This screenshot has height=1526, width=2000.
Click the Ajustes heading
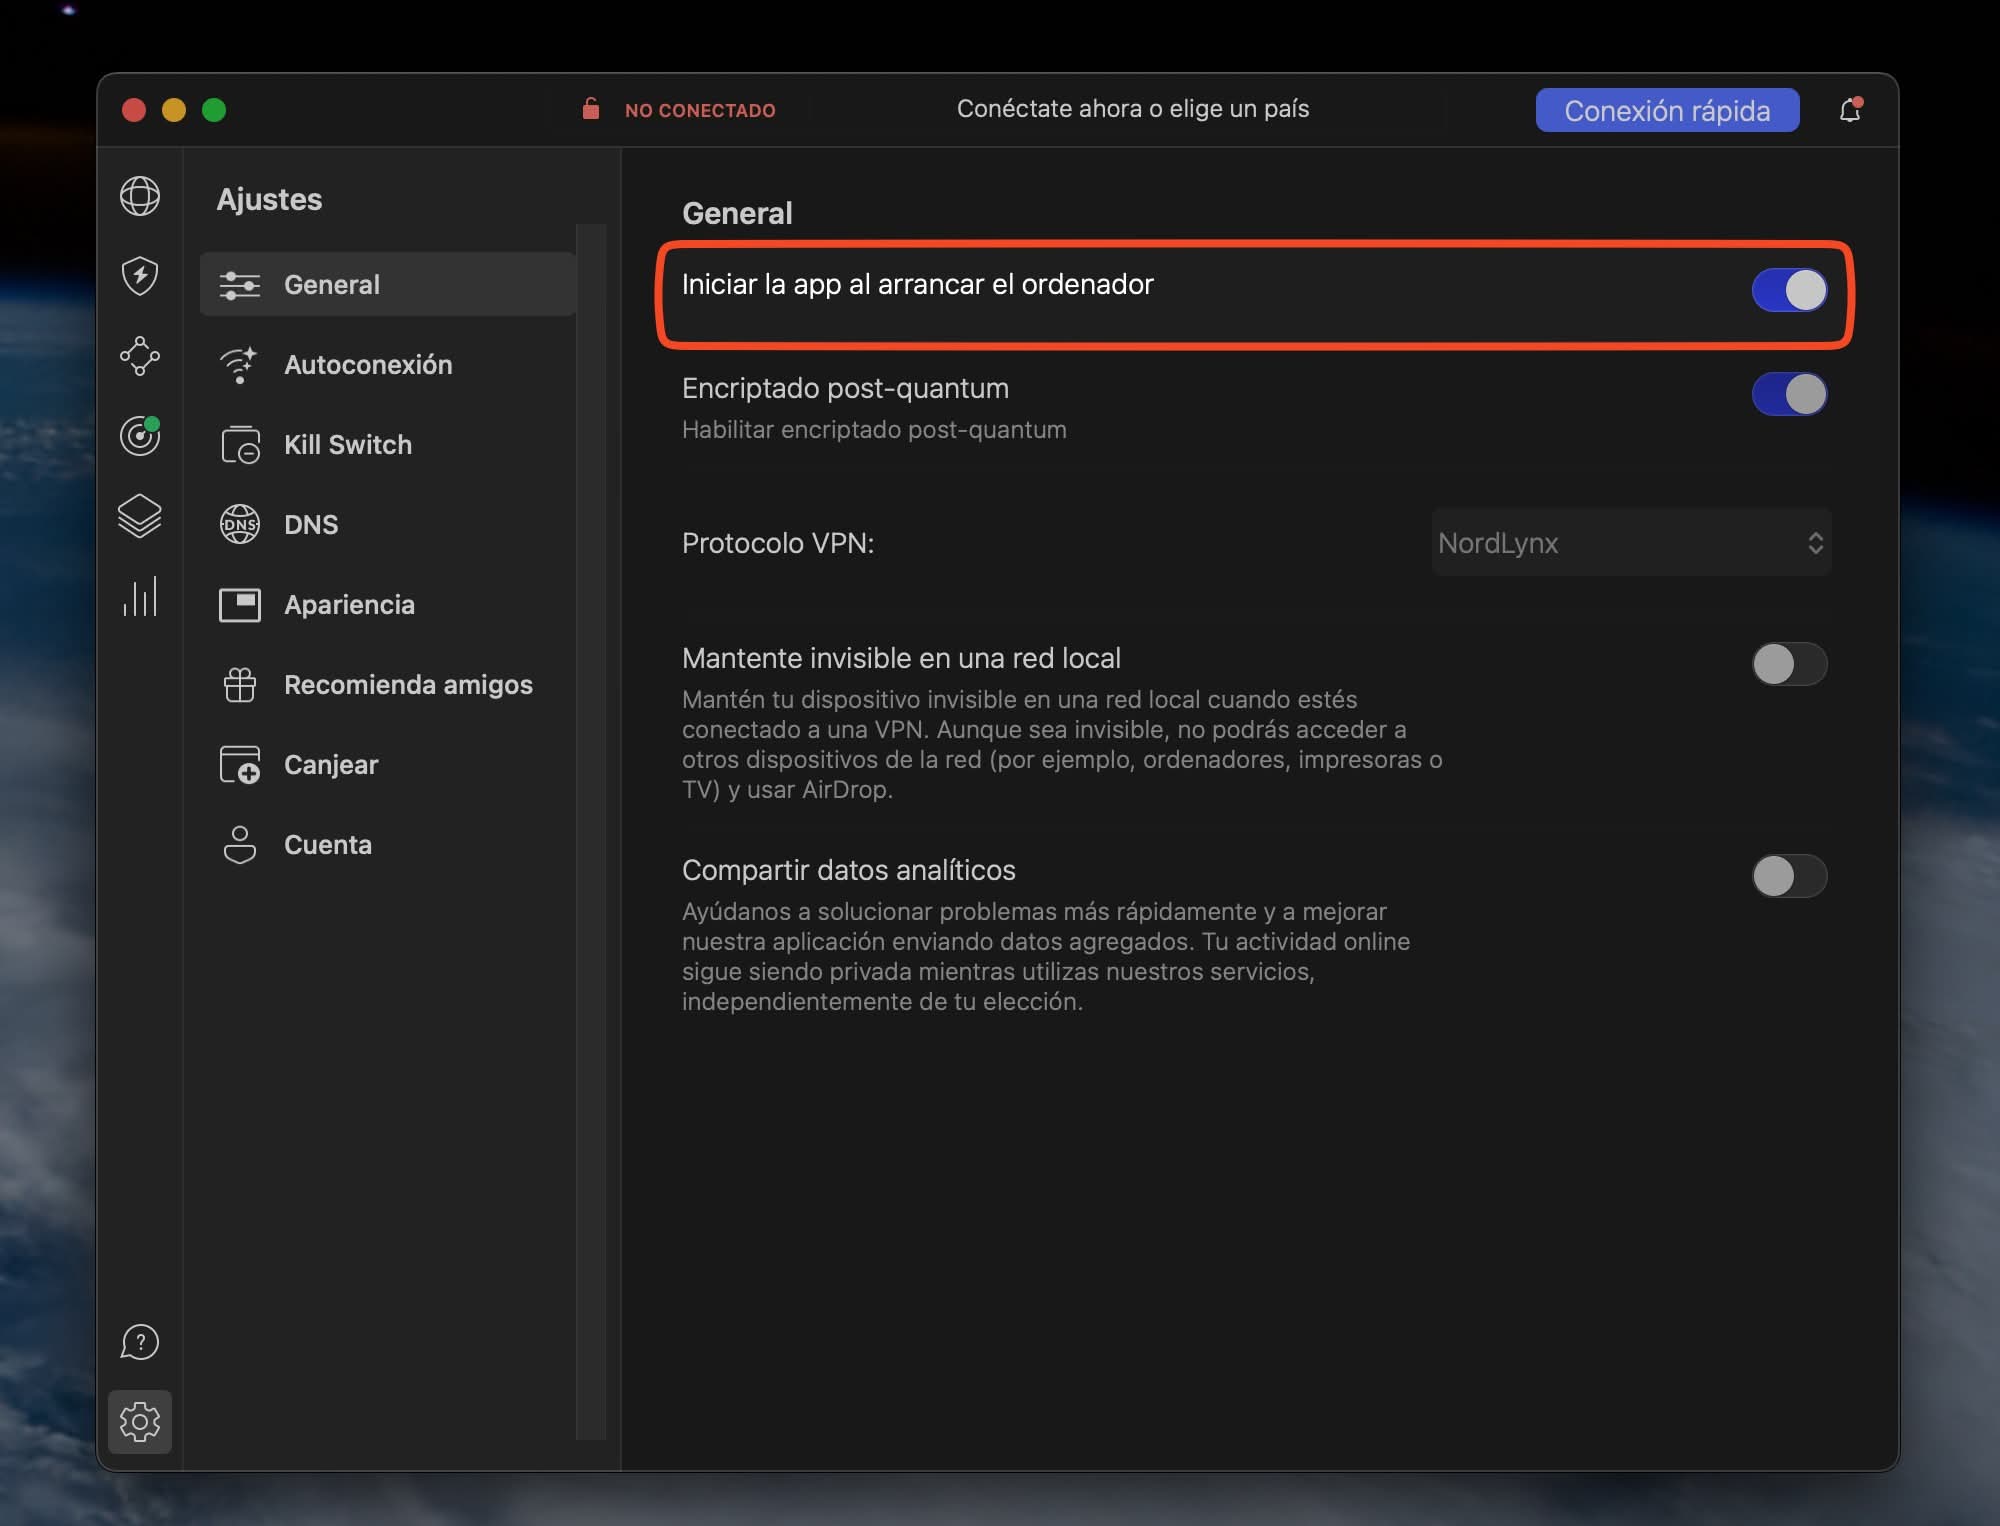(x=269, y=199)
